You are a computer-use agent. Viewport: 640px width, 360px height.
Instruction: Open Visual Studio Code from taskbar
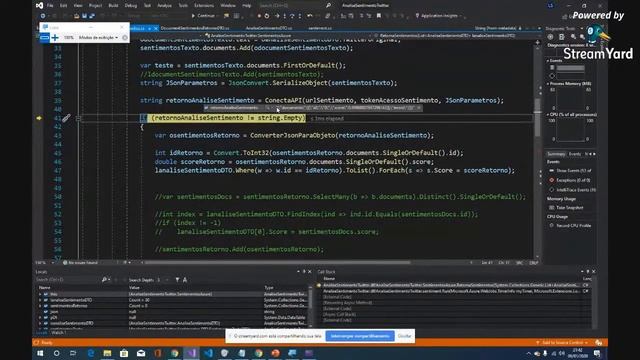coord(208,353)
